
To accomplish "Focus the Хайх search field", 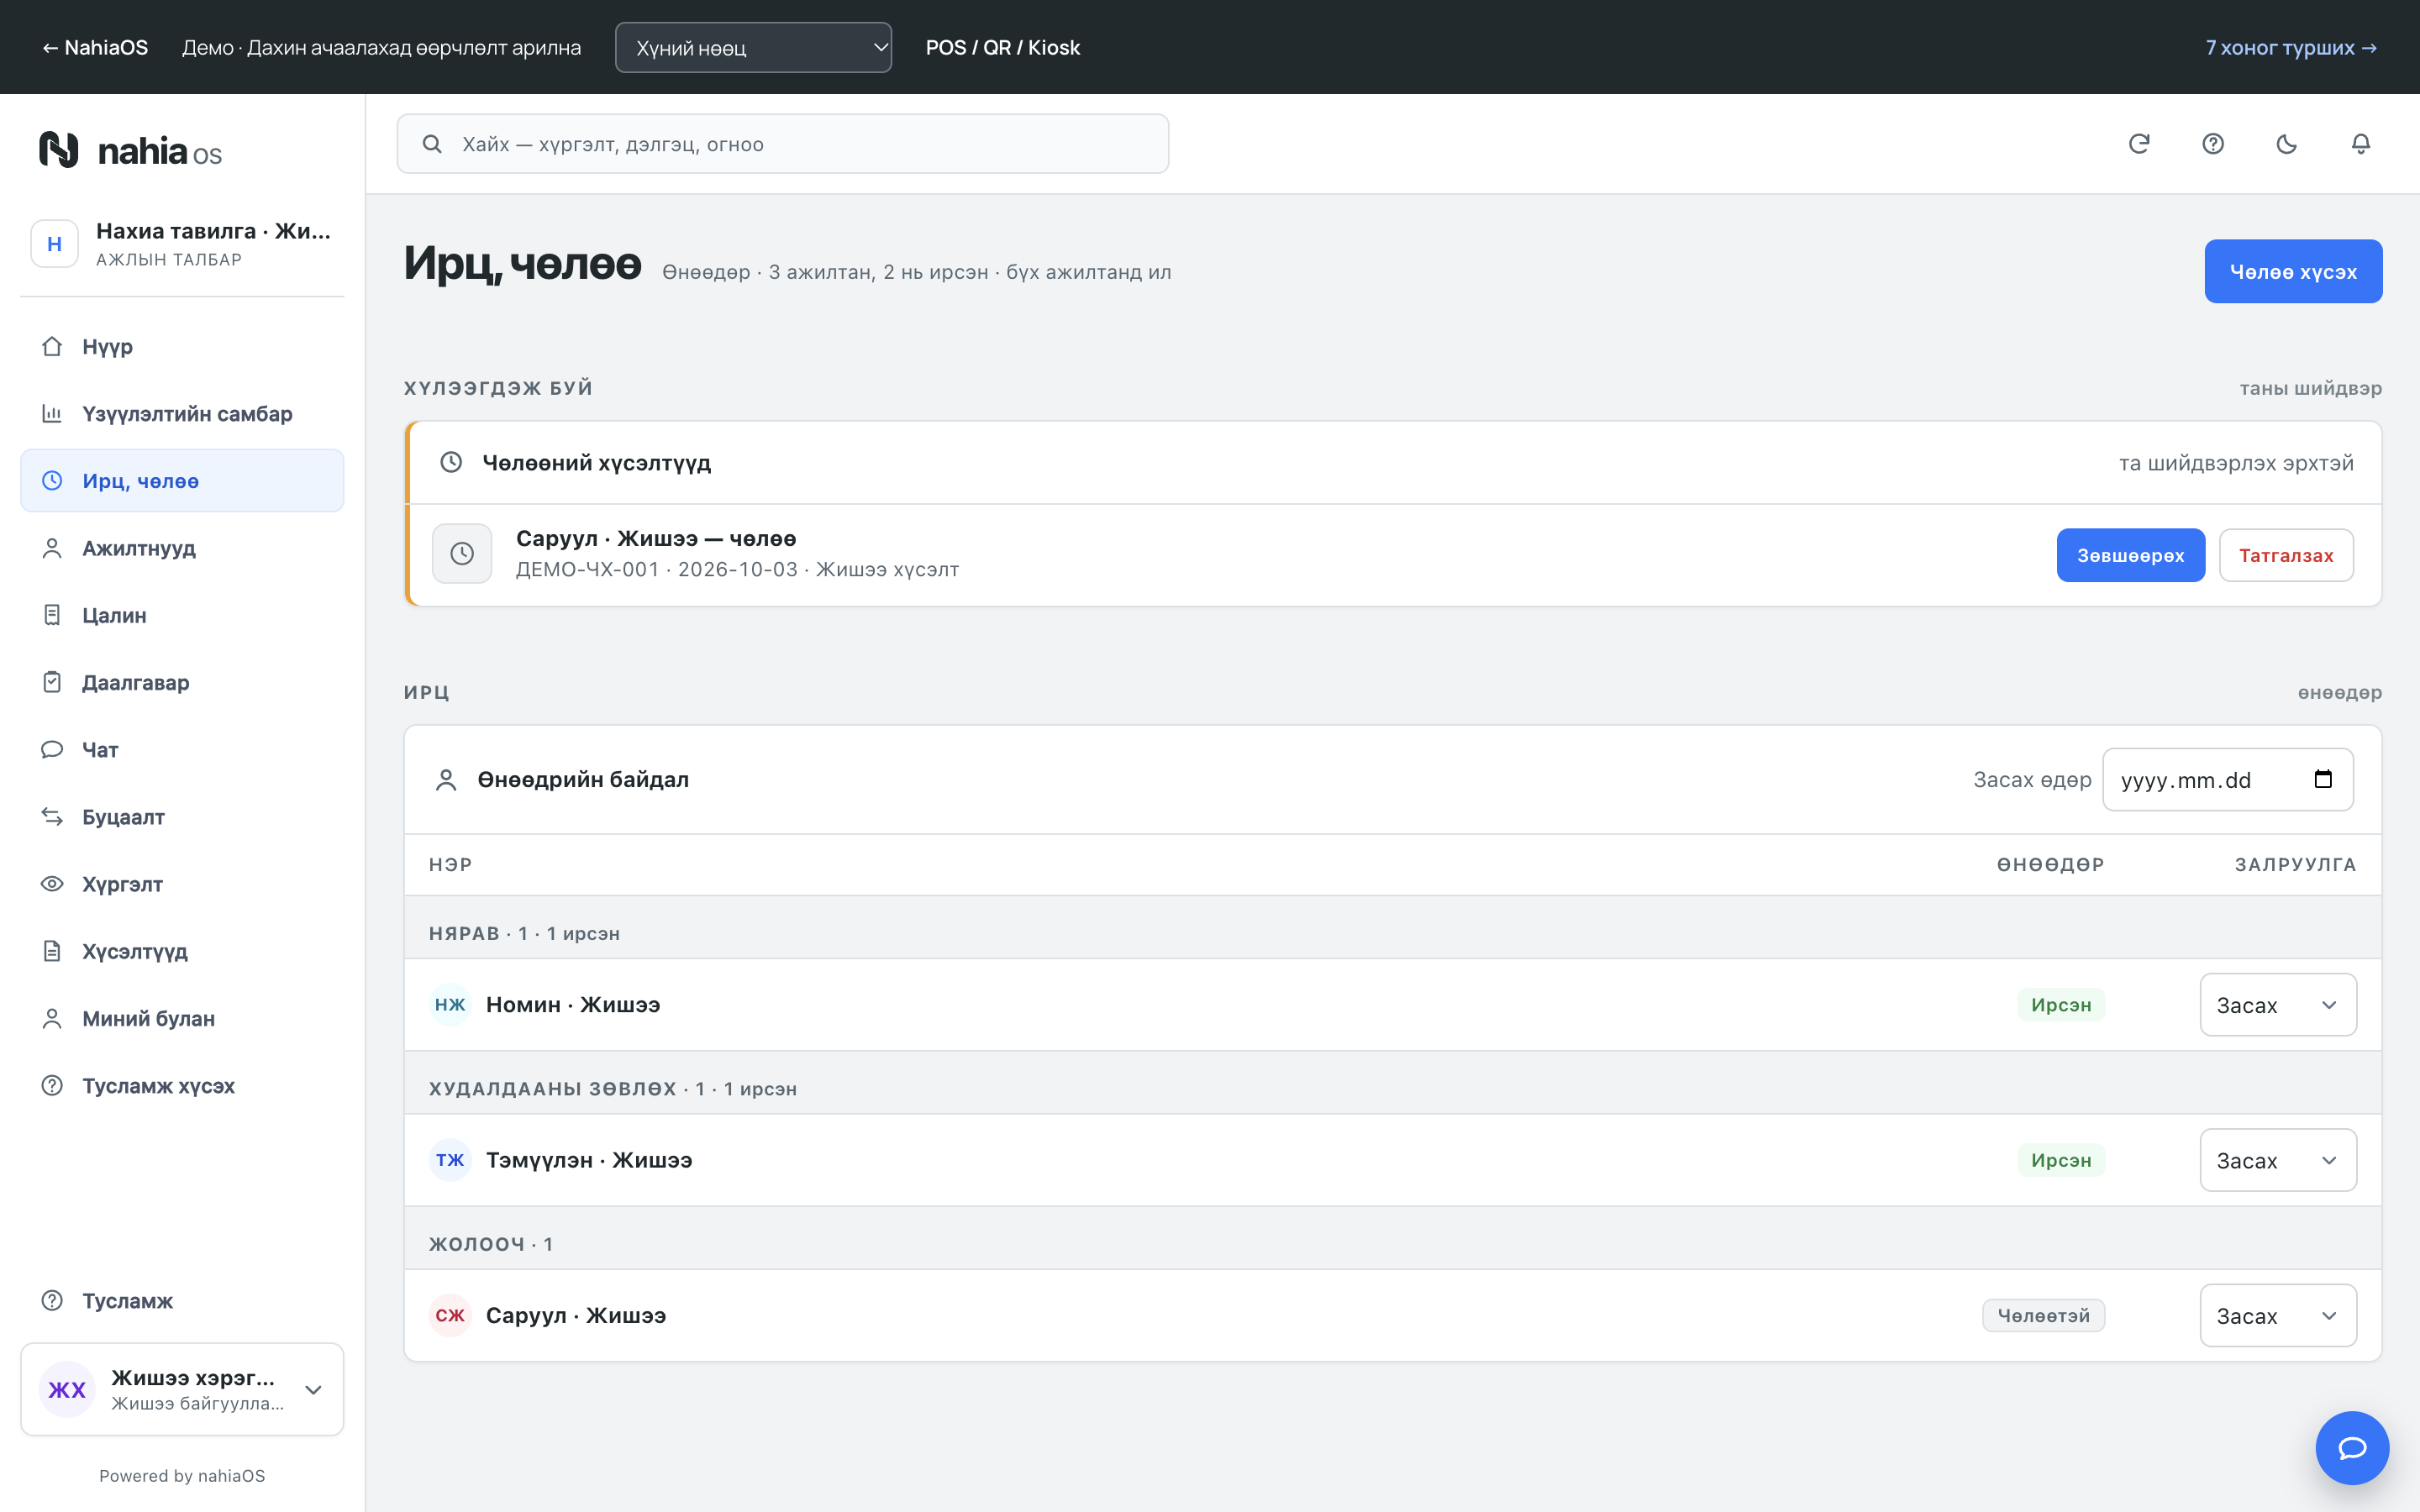I will point(783,144).
